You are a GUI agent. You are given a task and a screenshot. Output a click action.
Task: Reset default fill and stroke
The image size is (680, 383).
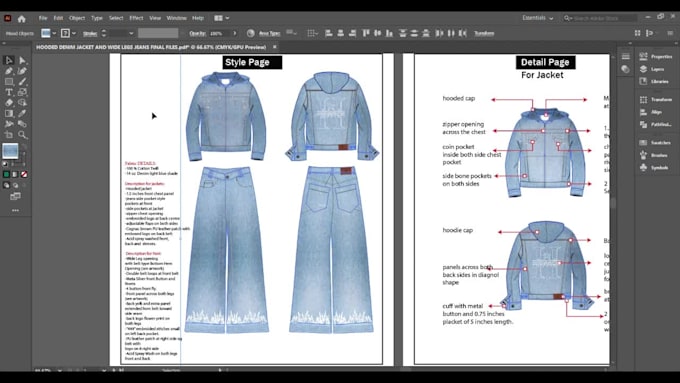(x=5, y=164)
